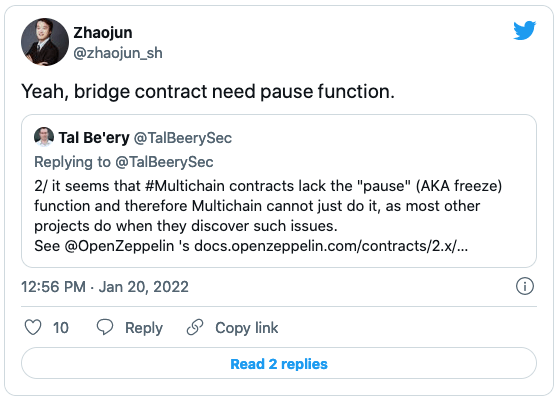Click @TalBeerySec in the Replying to line

[x=164, y=162]
